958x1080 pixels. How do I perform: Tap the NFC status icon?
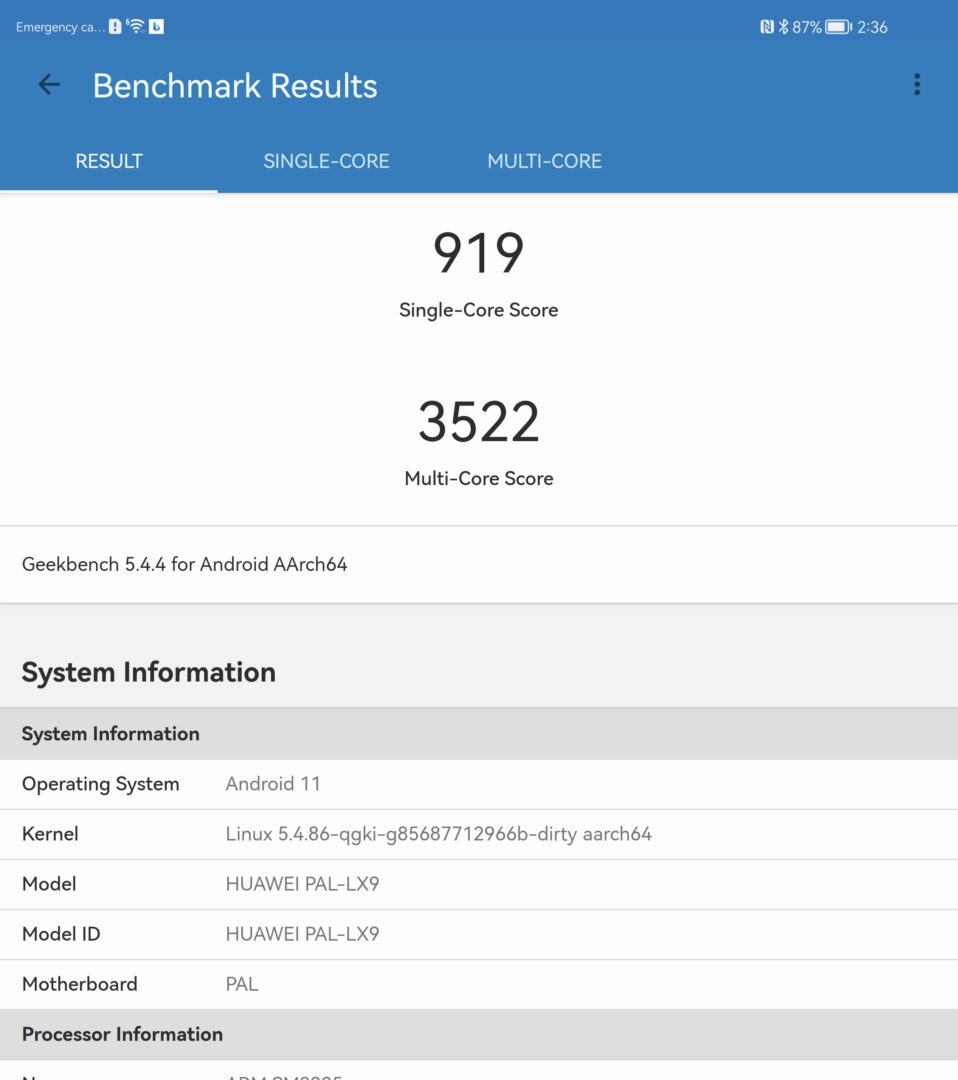[767, 27]
